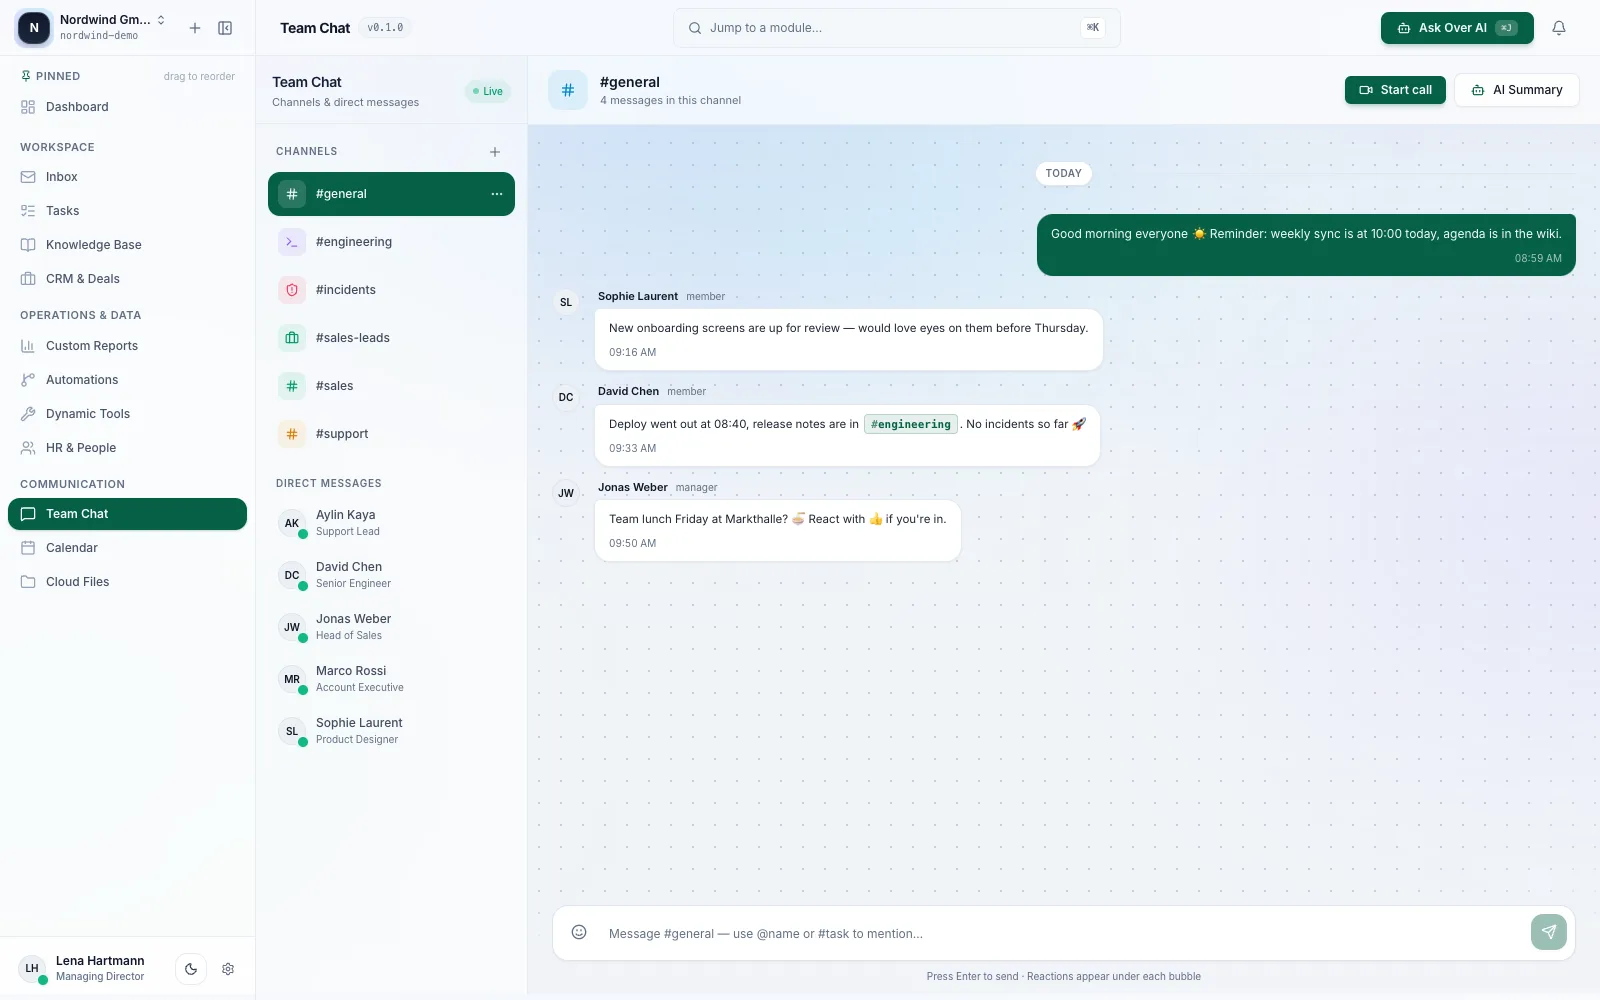Open Calendar in sidebar
This screenshot has height=1000, width=1600.
coord(127,548)
